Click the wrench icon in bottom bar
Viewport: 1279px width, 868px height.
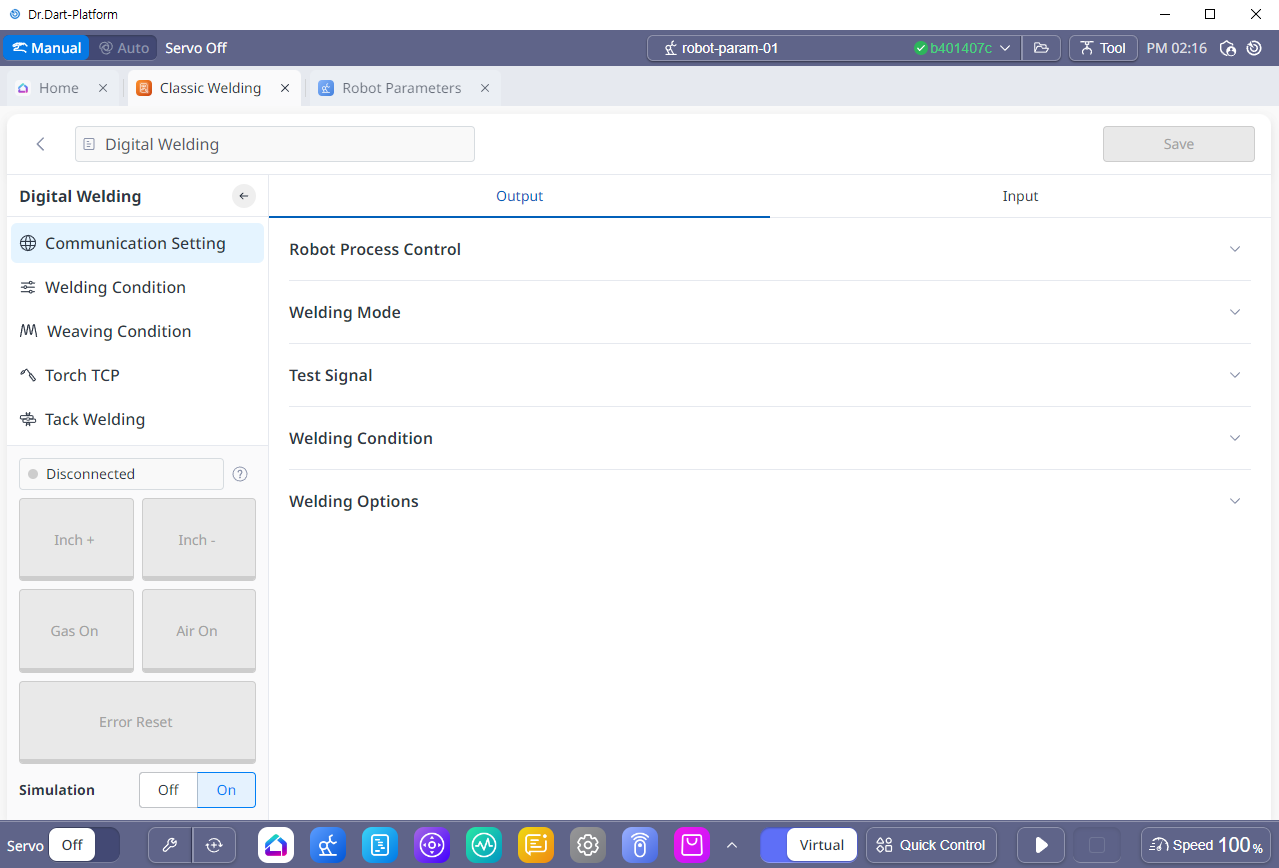coord(170,845)
